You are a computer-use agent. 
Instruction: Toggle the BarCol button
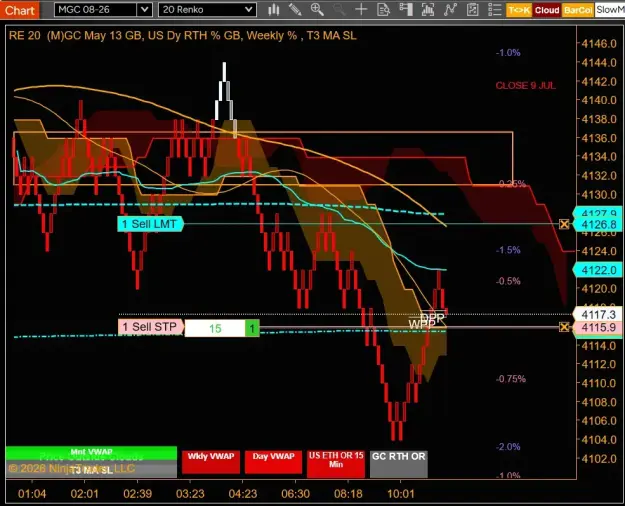(x=578, y=10)
